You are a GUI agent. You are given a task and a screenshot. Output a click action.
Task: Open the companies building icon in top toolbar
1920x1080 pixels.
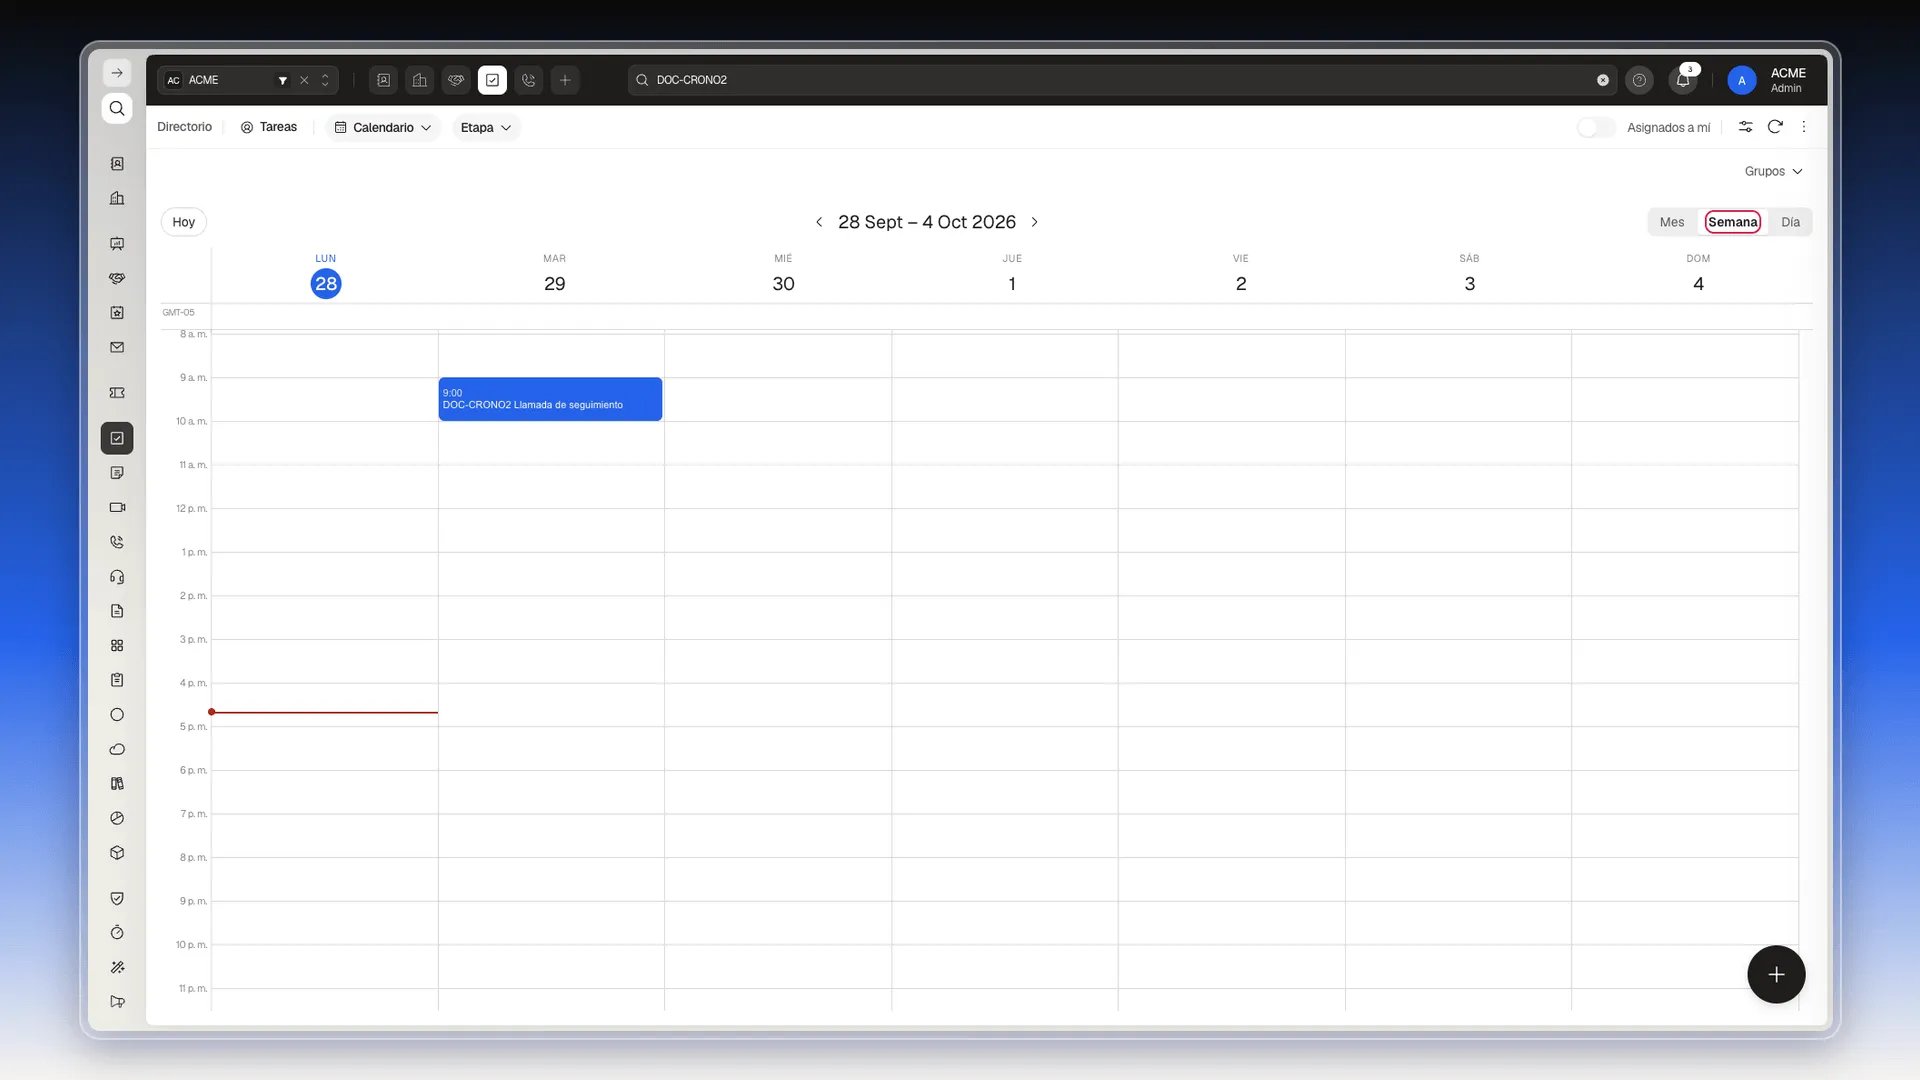[420, 80]
